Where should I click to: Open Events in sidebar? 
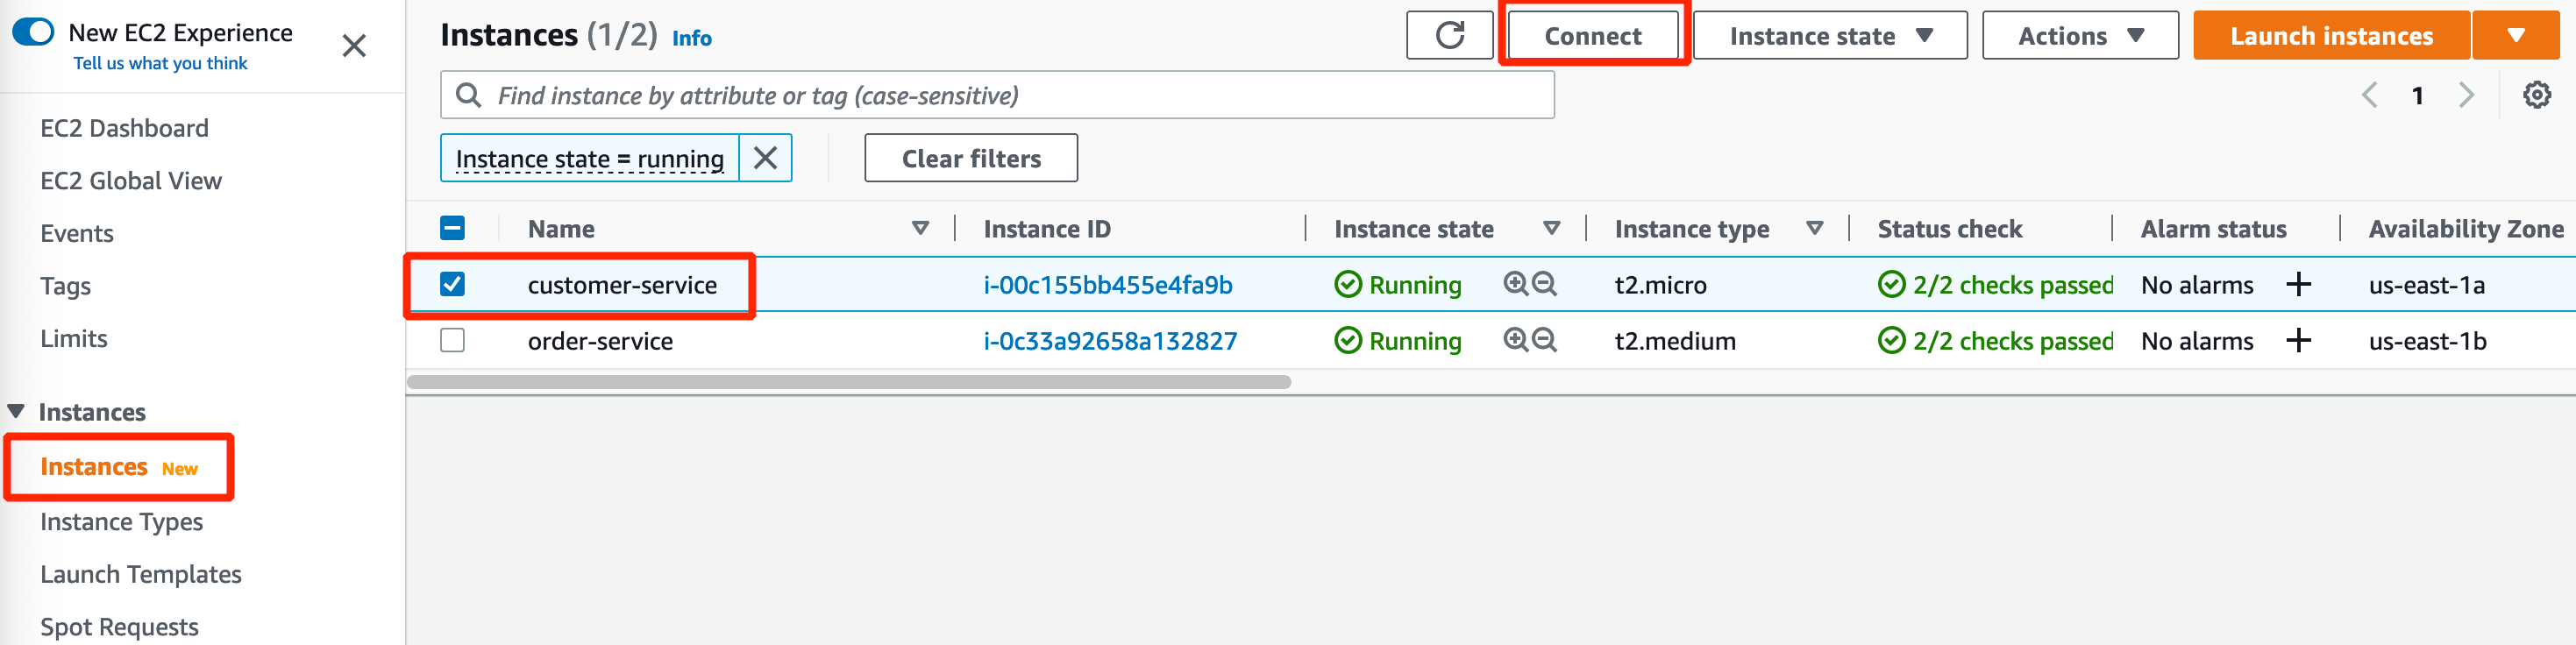[77, 233]
